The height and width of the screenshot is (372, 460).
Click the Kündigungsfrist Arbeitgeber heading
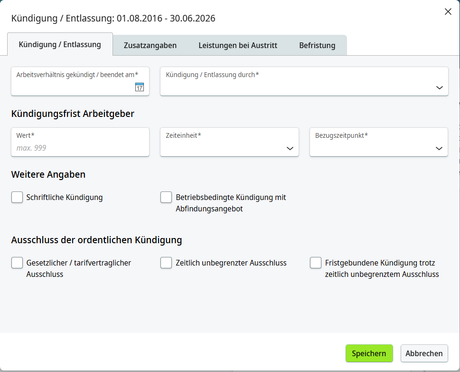tap(73, 114)
